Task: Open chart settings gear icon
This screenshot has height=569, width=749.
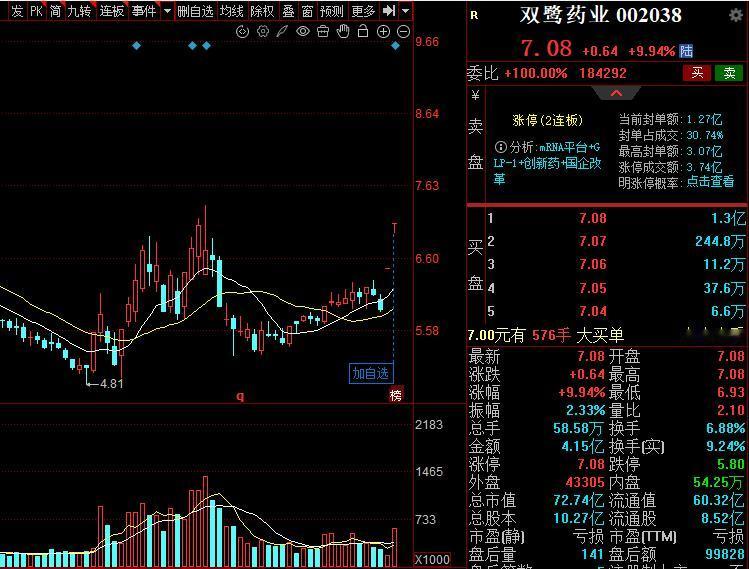Action: 263,32
